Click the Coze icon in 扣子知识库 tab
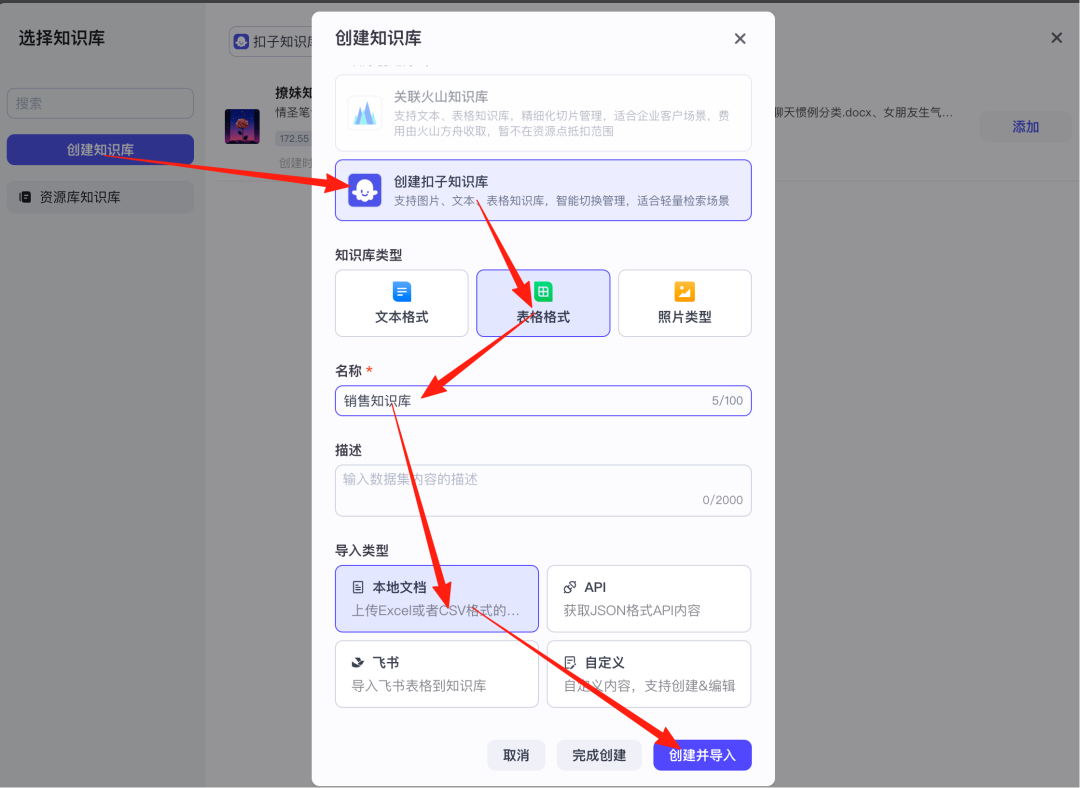Screen dimensions: 1080x788 click(241, 41)
